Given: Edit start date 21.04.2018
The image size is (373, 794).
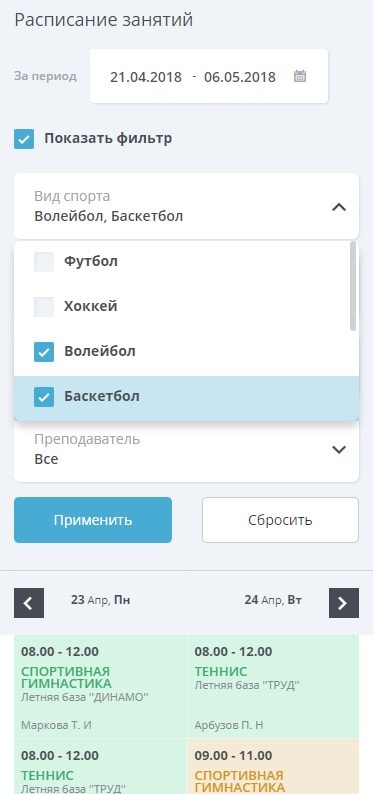Looking at the screenshot, I should pyautogui.click(x=146, y=77).
